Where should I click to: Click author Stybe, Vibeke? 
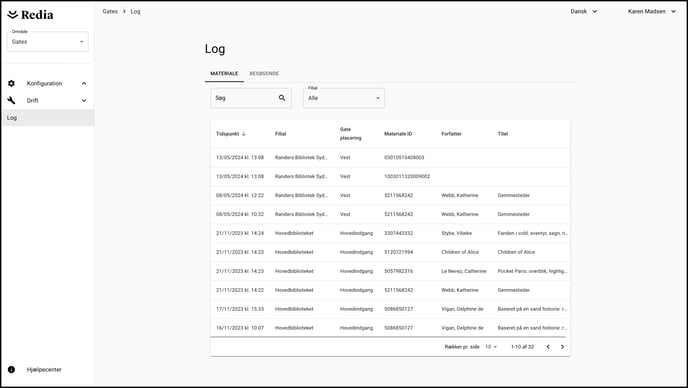[456, 233]
